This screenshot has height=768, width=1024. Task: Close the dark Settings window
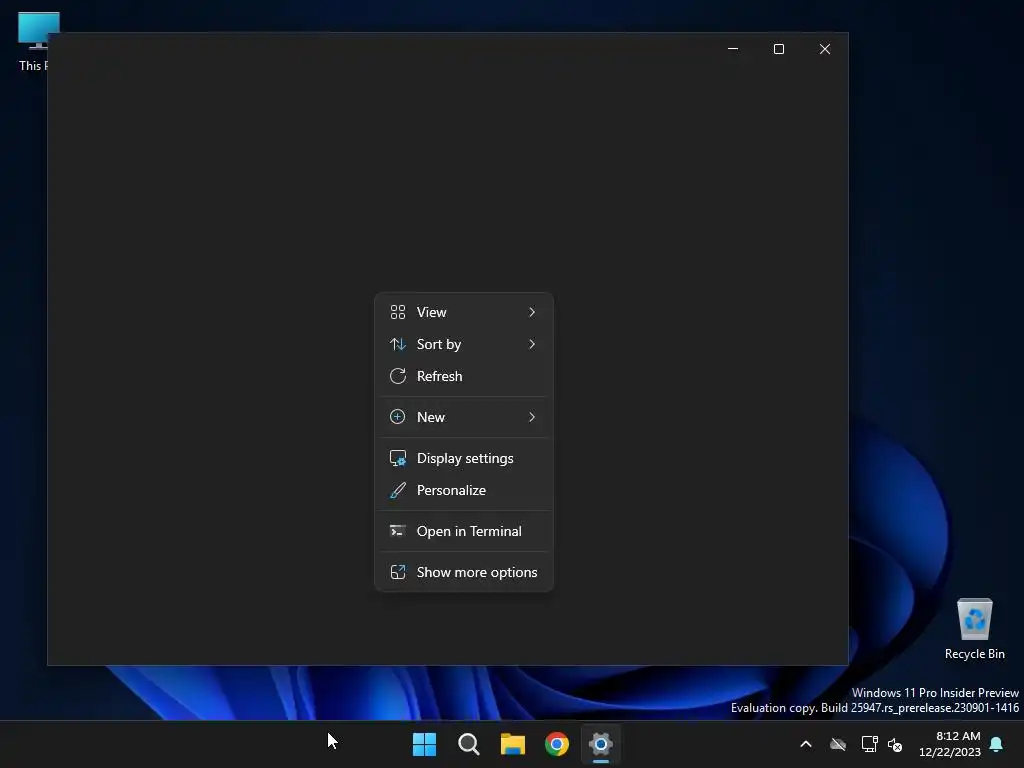click(825, 49)
